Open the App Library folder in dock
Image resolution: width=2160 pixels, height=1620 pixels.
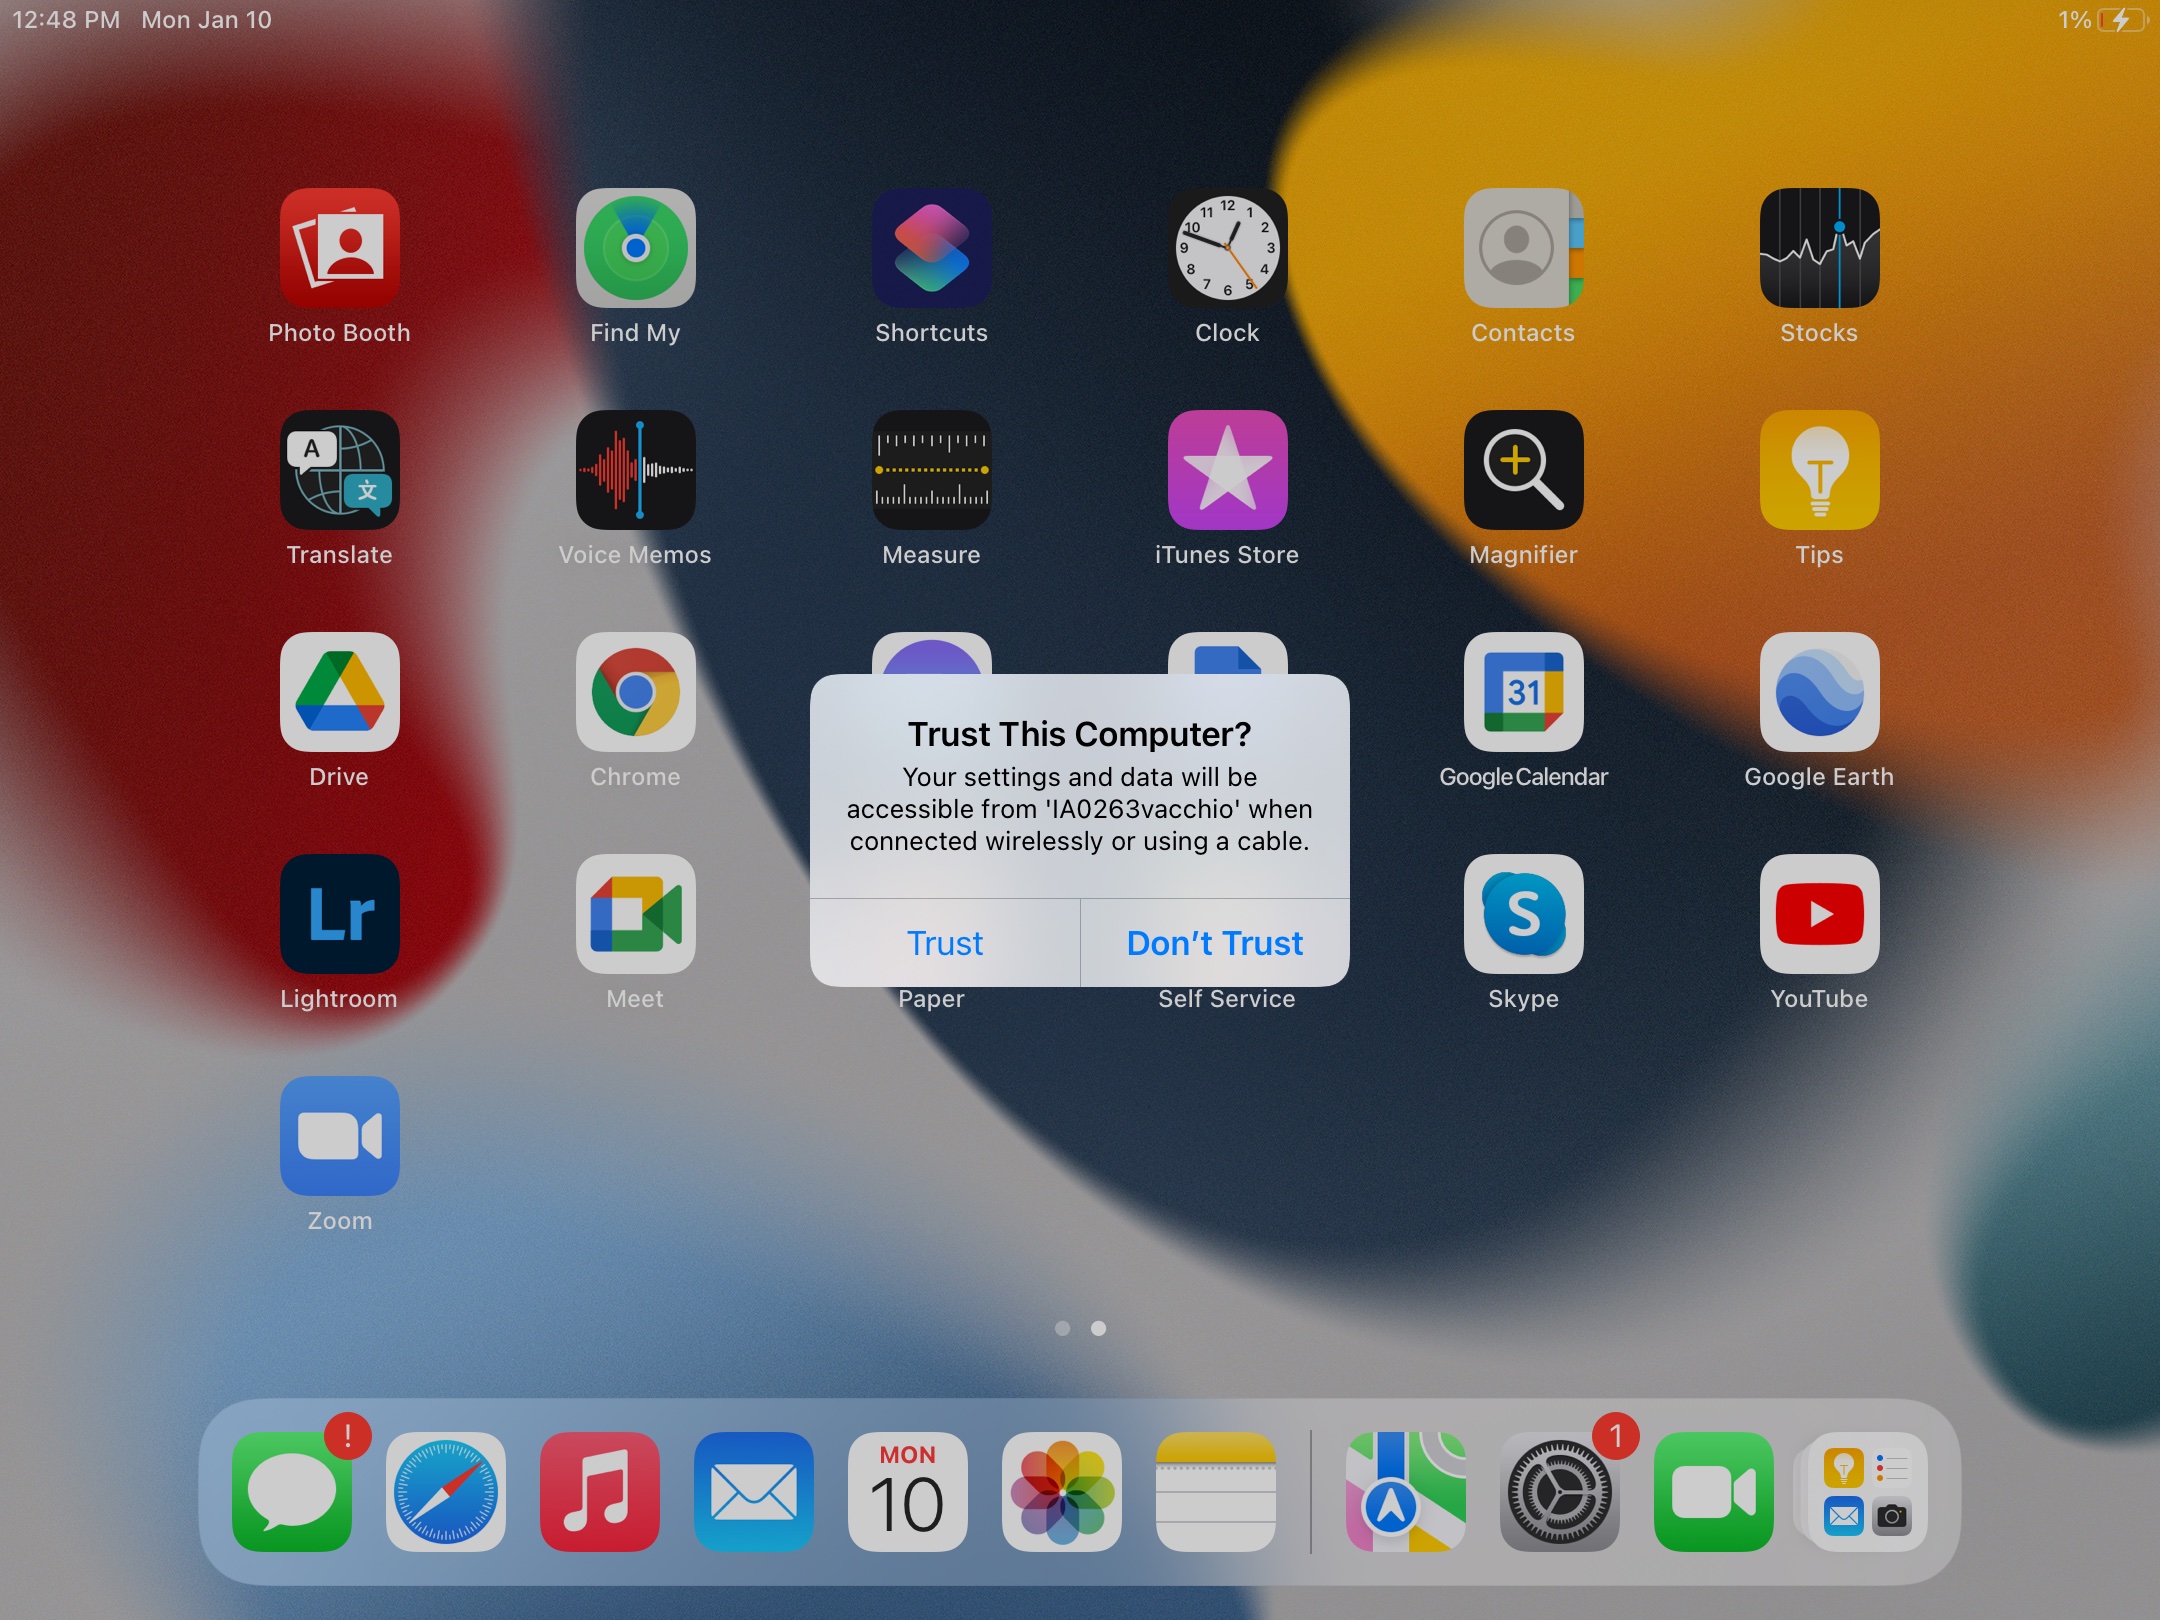point(1868,1492)
